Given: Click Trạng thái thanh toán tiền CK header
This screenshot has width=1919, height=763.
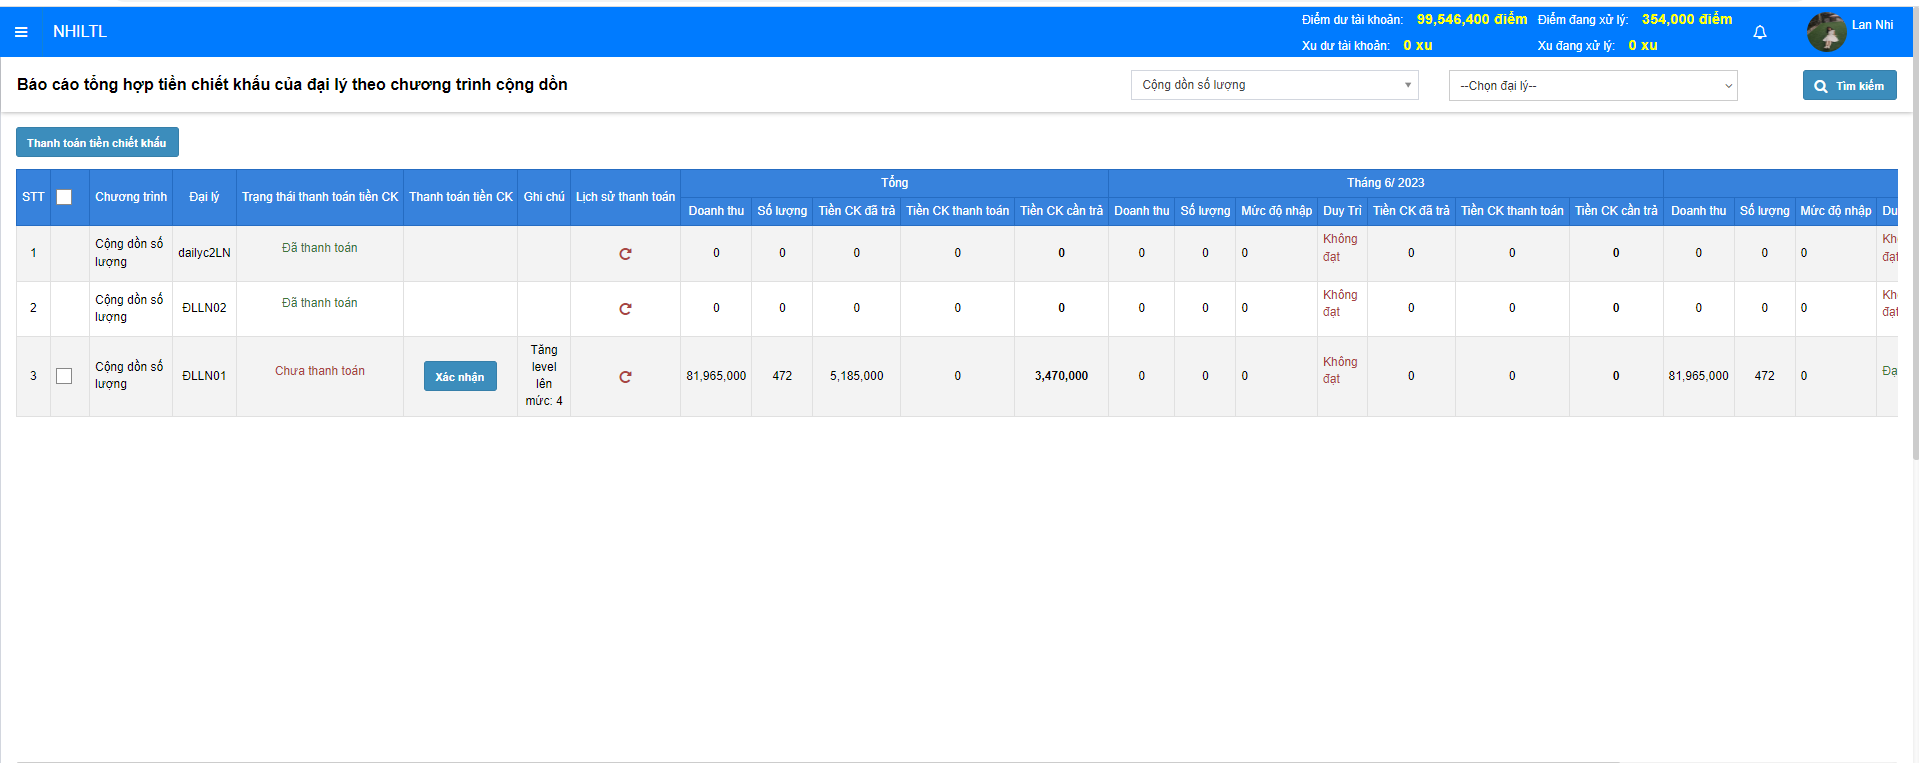Looking at the screenshot, I should [320, 197].
